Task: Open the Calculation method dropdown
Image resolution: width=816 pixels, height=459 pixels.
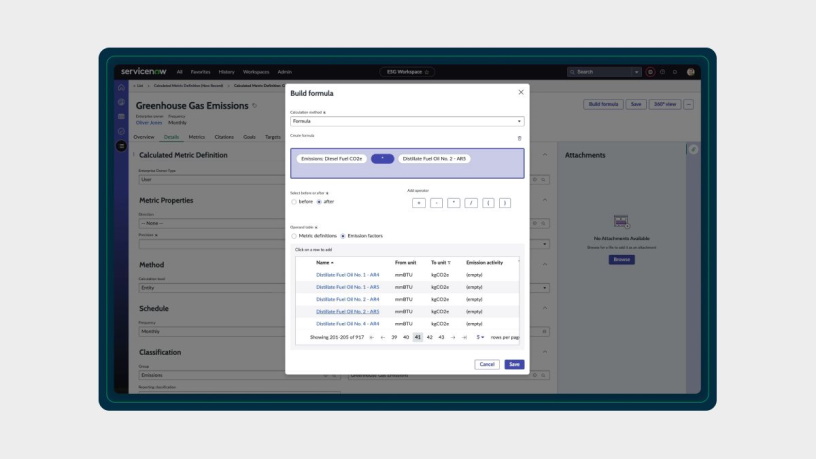Action: point(407,121)
